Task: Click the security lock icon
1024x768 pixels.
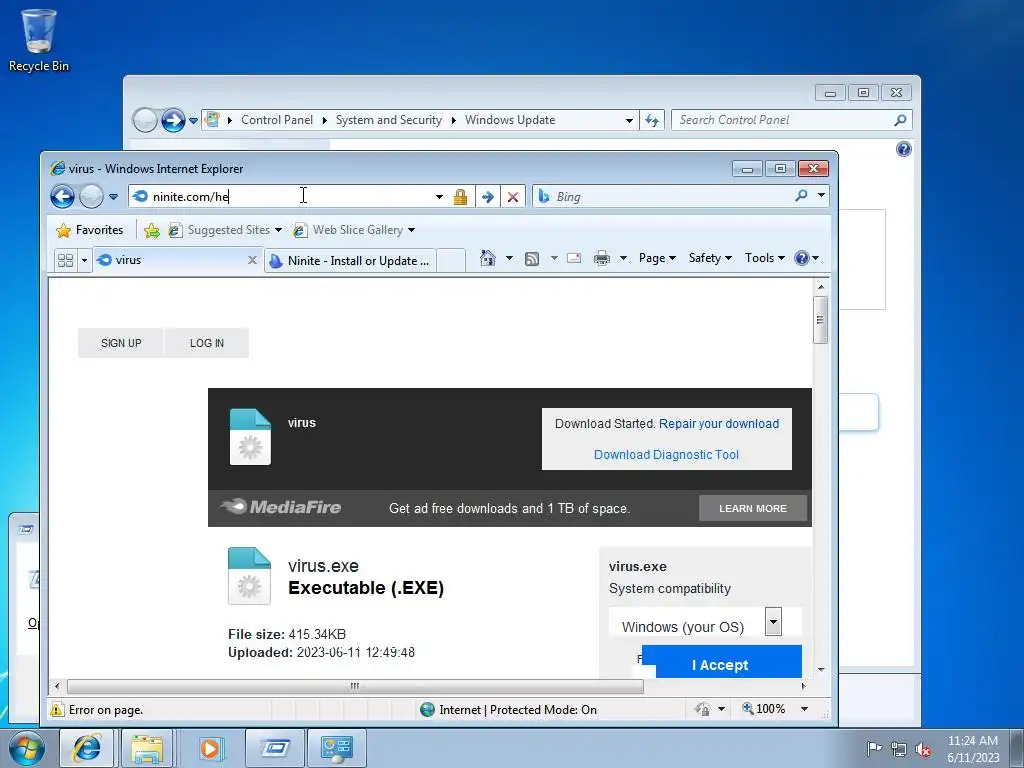Action: pyautogui.click(x=460, y=197)
